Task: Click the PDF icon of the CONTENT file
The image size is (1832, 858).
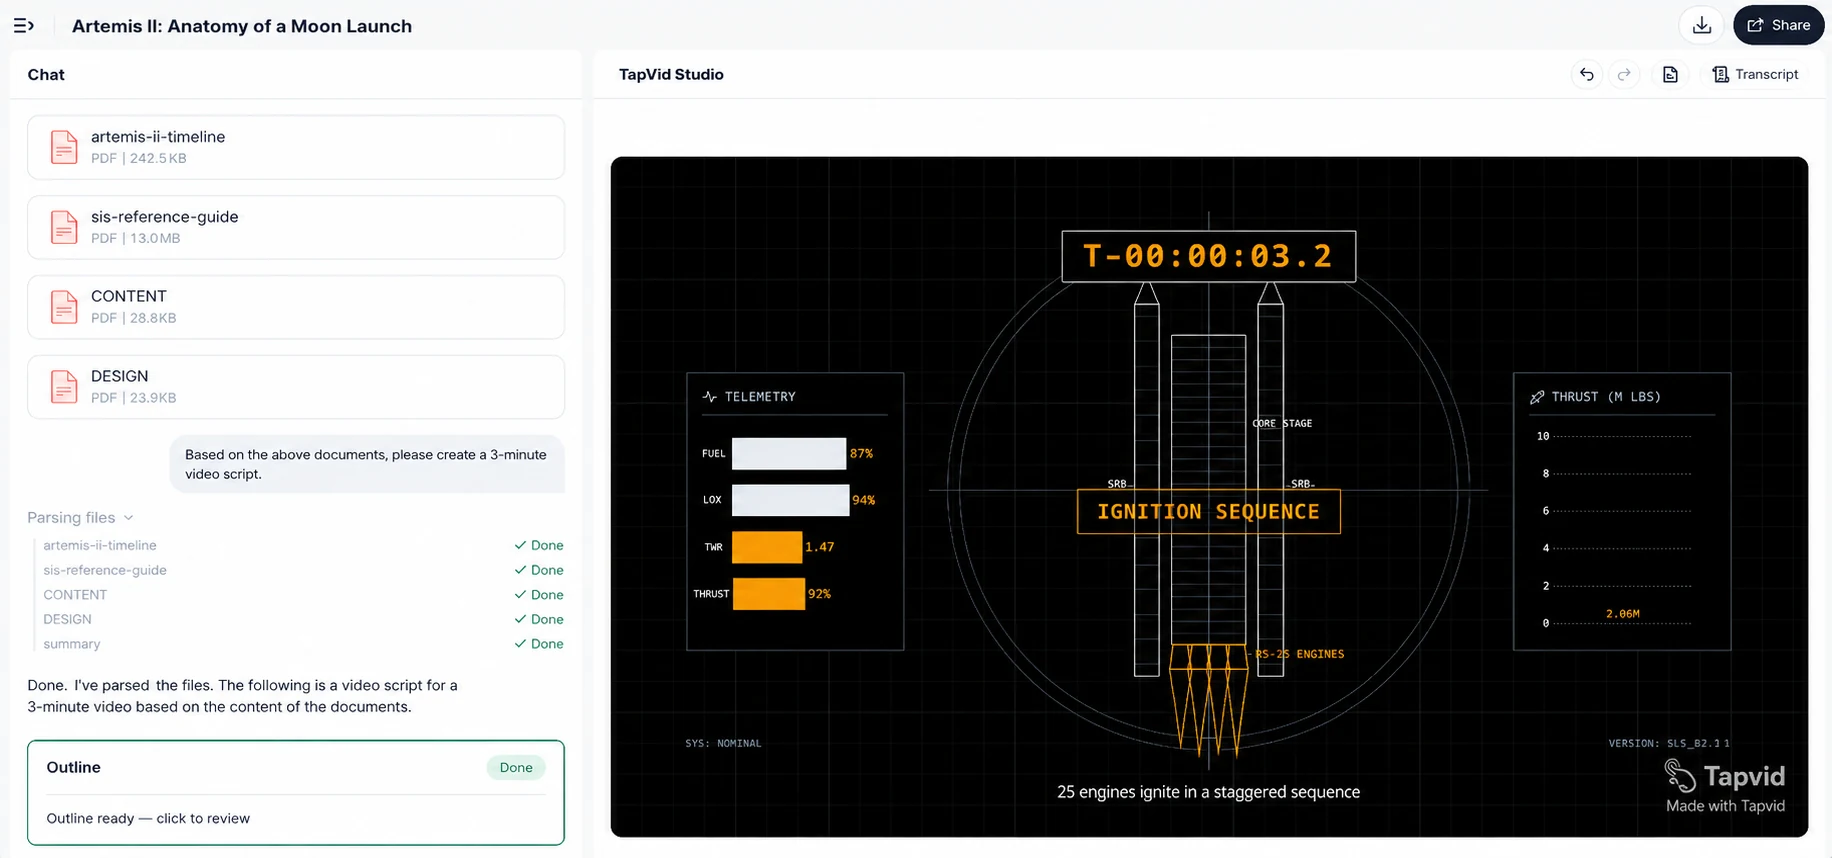Action: [x=64, y=307]
